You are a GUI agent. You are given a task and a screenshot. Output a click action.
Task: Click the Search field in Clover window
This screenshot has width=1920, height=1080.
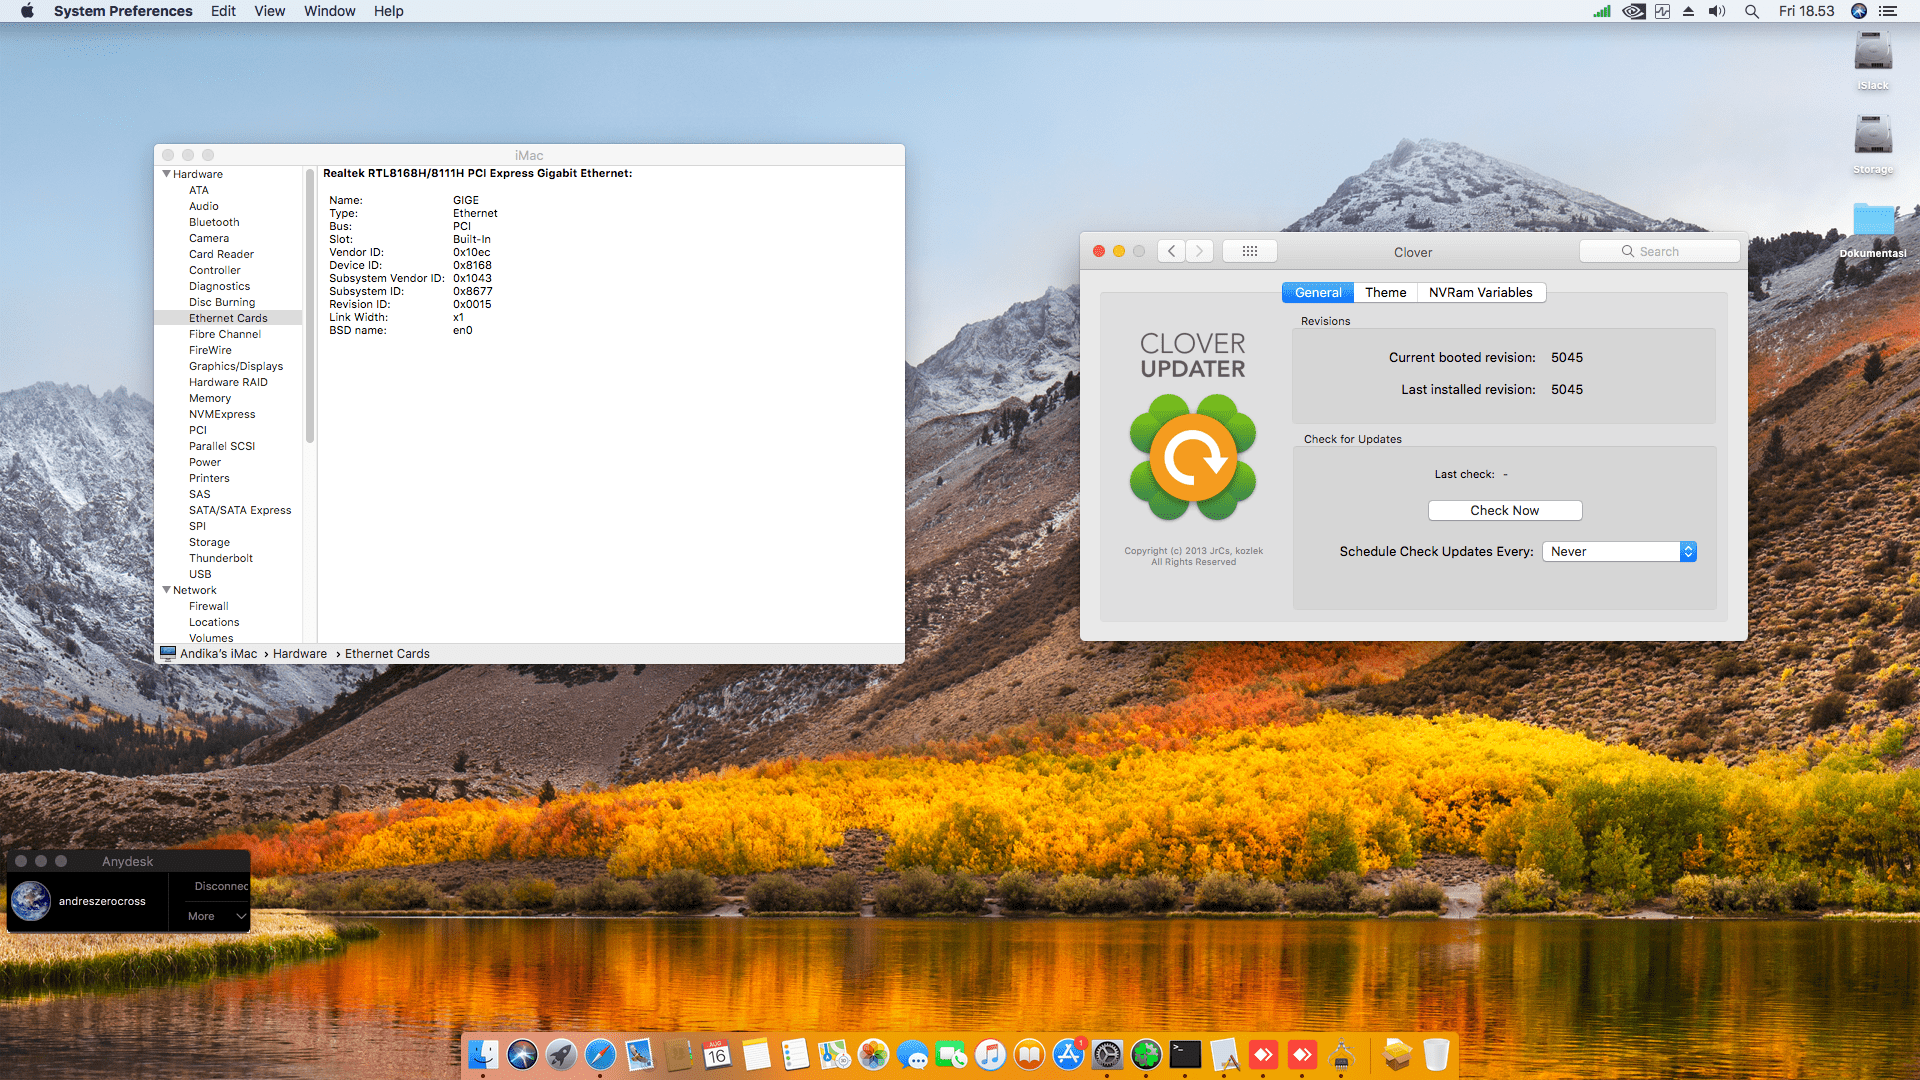[x=1659, y=251]
